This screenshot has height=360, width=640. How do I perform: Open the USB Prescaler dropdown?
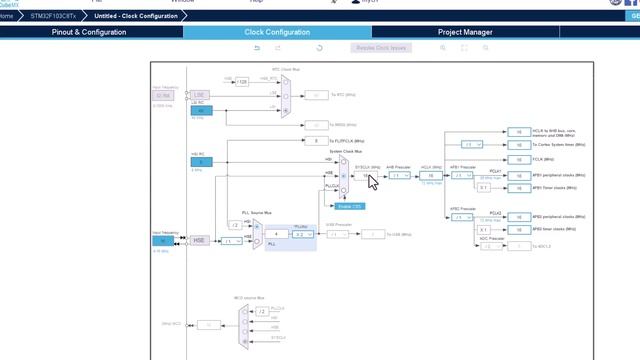pyautogui.click(x=338, y=234)
